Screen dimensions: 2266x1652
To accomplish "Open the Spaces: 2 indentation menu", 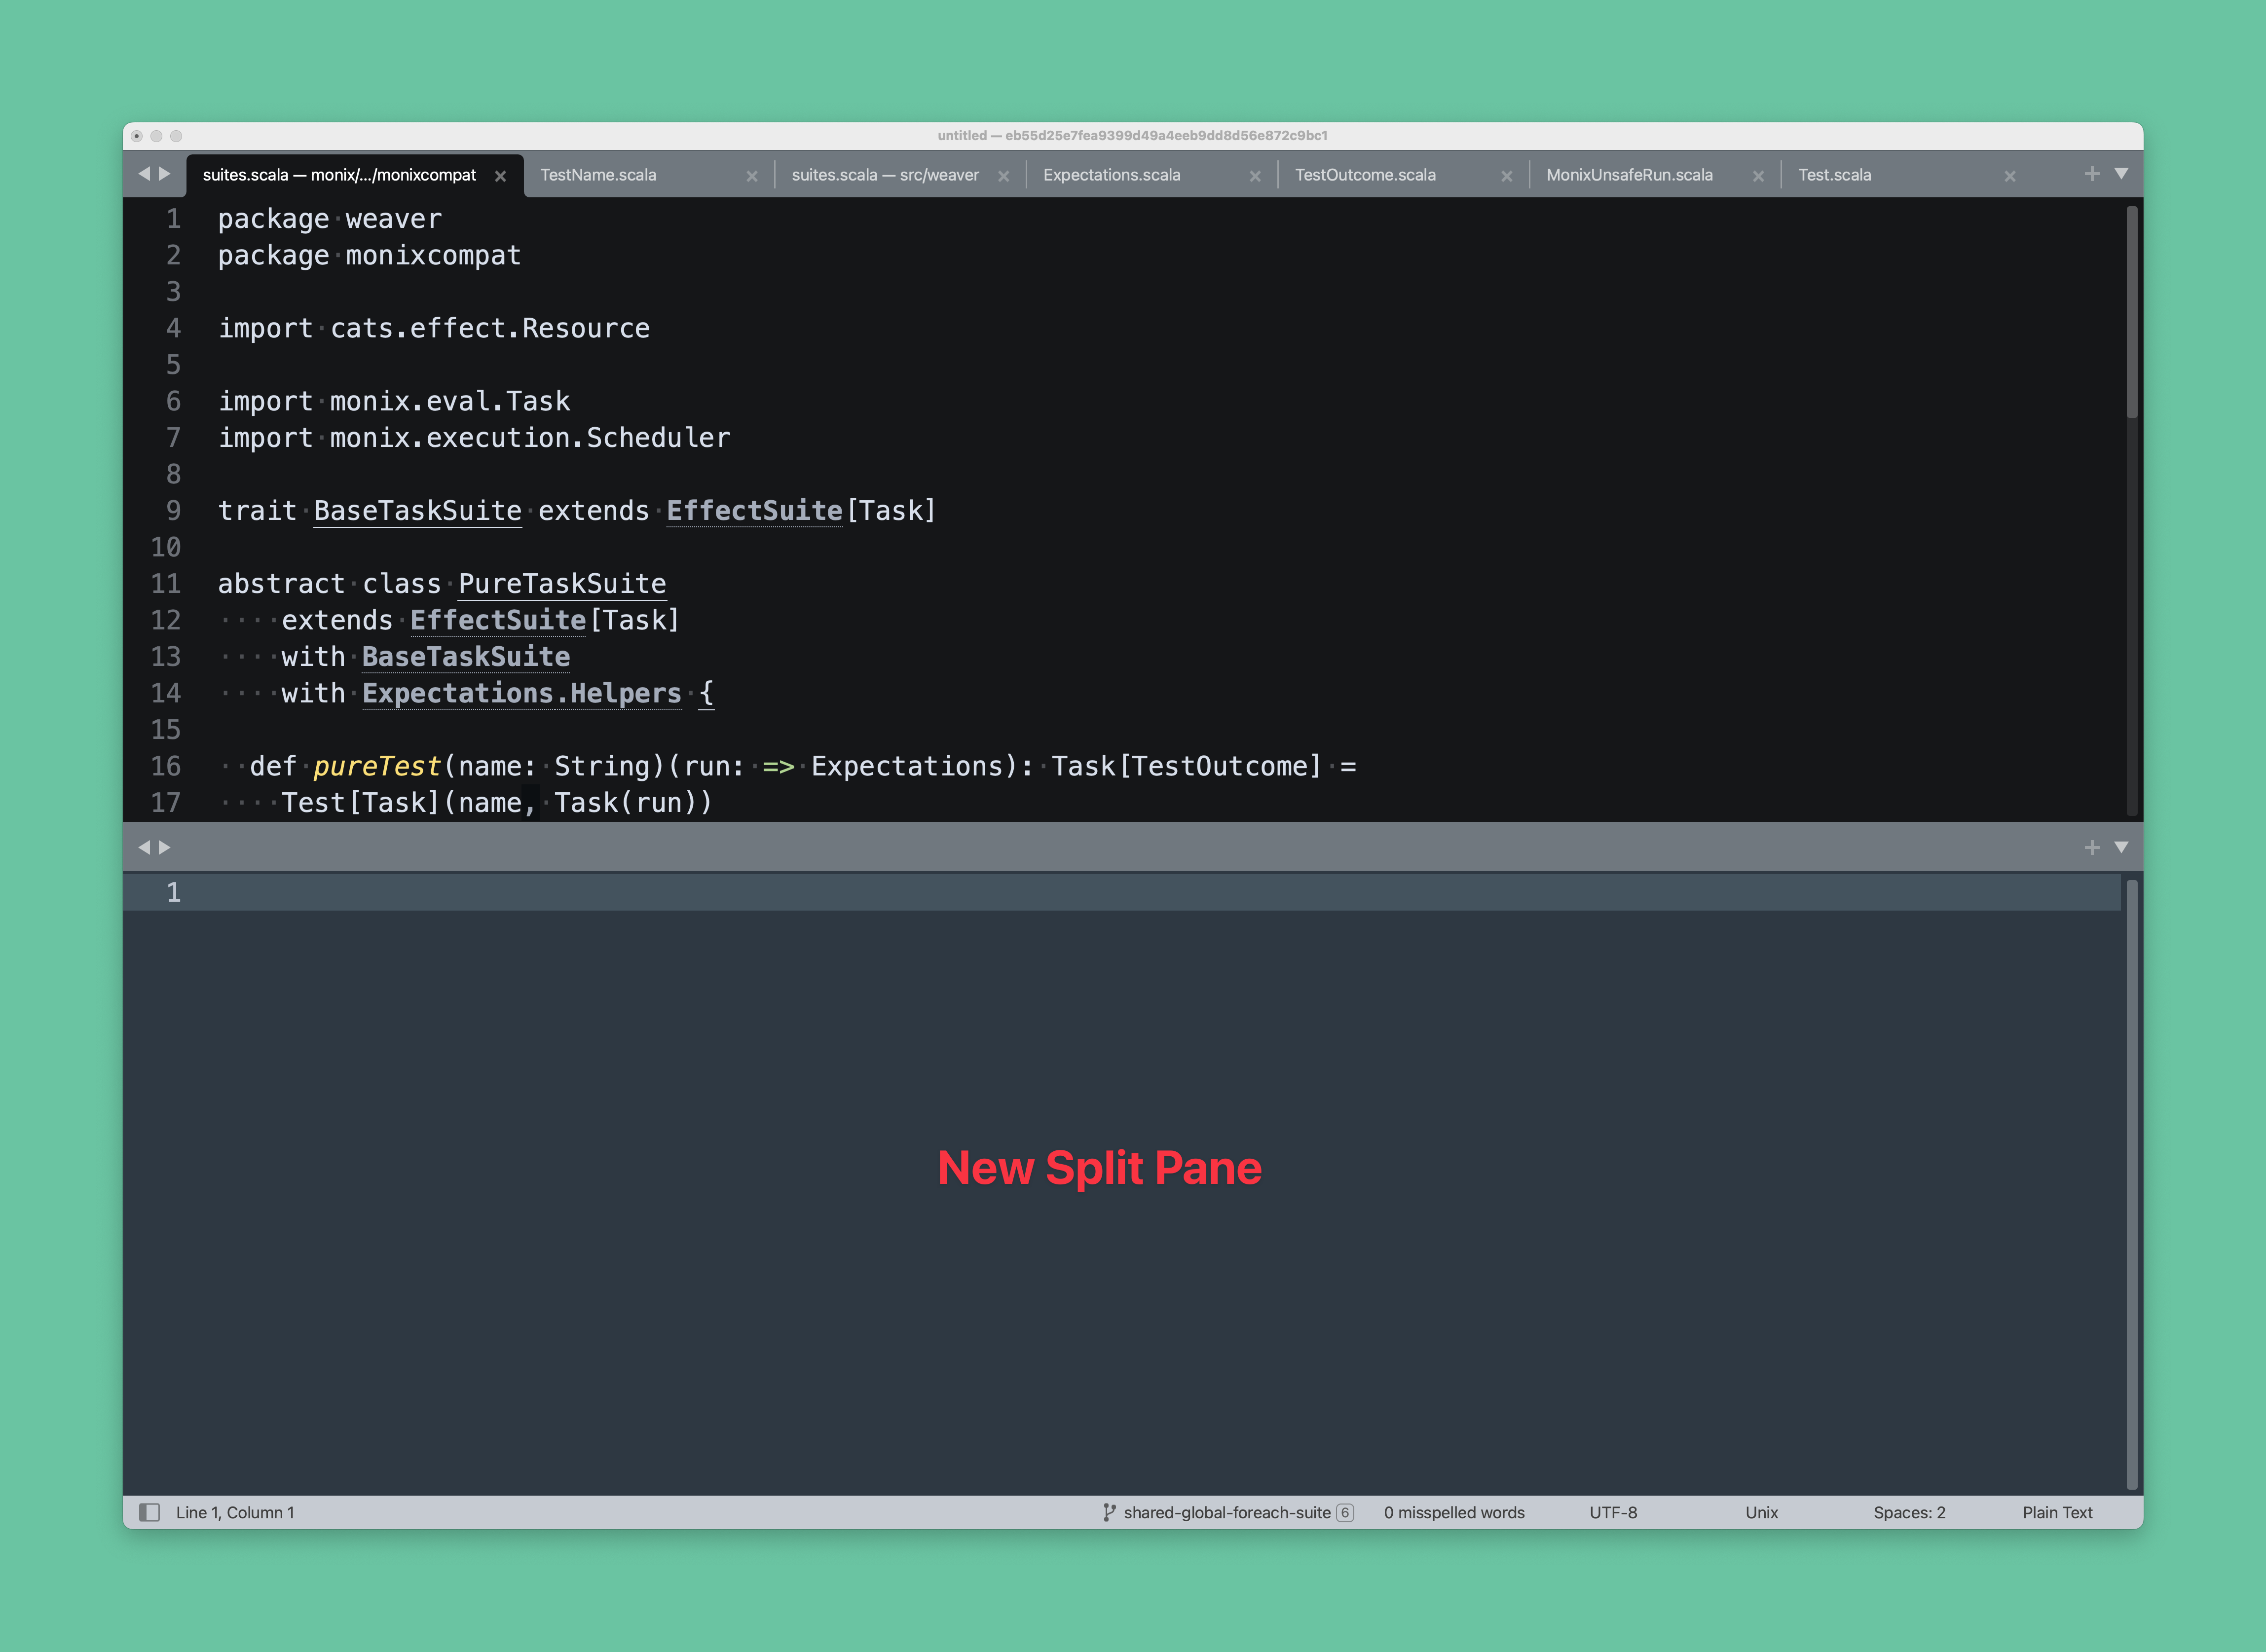I will [1908, 1512].
